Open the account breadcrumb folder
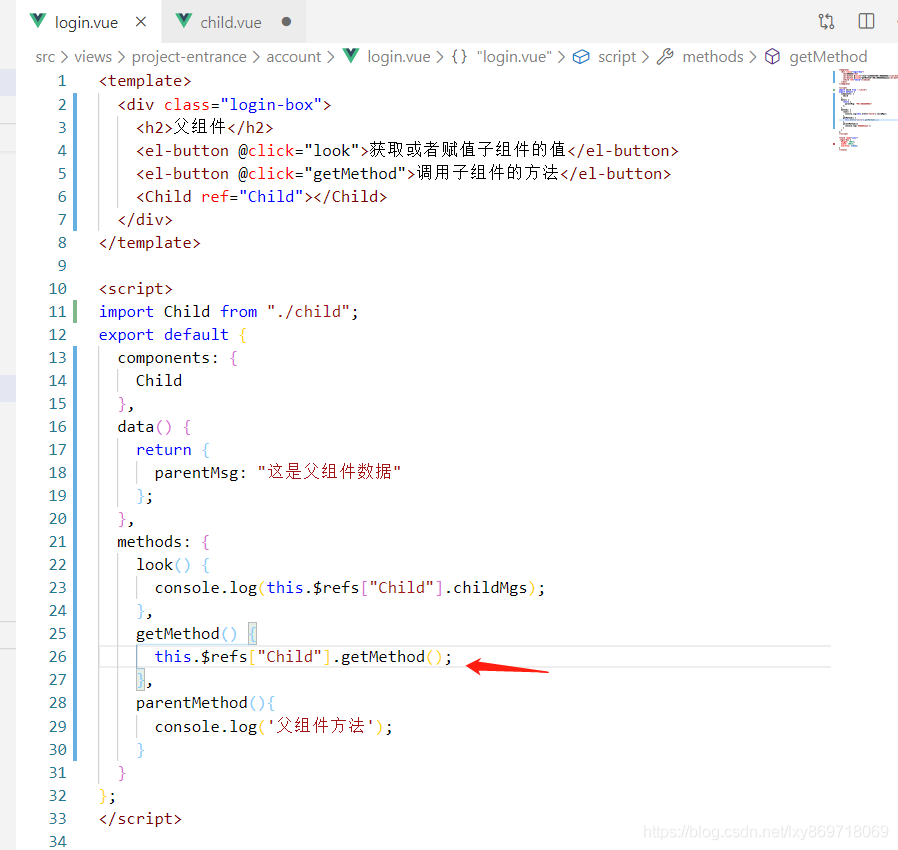898x850 pixels. pyautogui.click(x=293, y=57)
